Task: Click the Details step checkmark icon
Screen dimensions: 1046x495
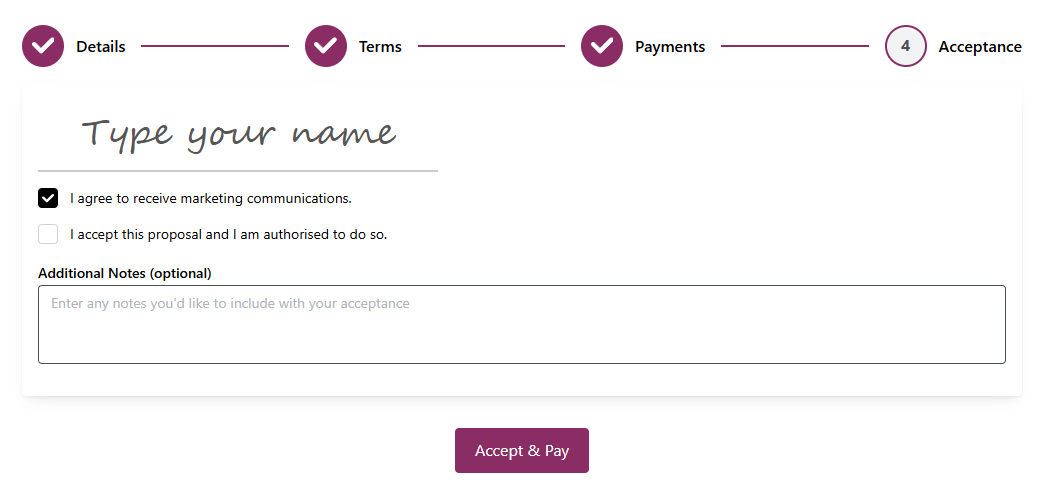Action: click(x=43, y=46)
